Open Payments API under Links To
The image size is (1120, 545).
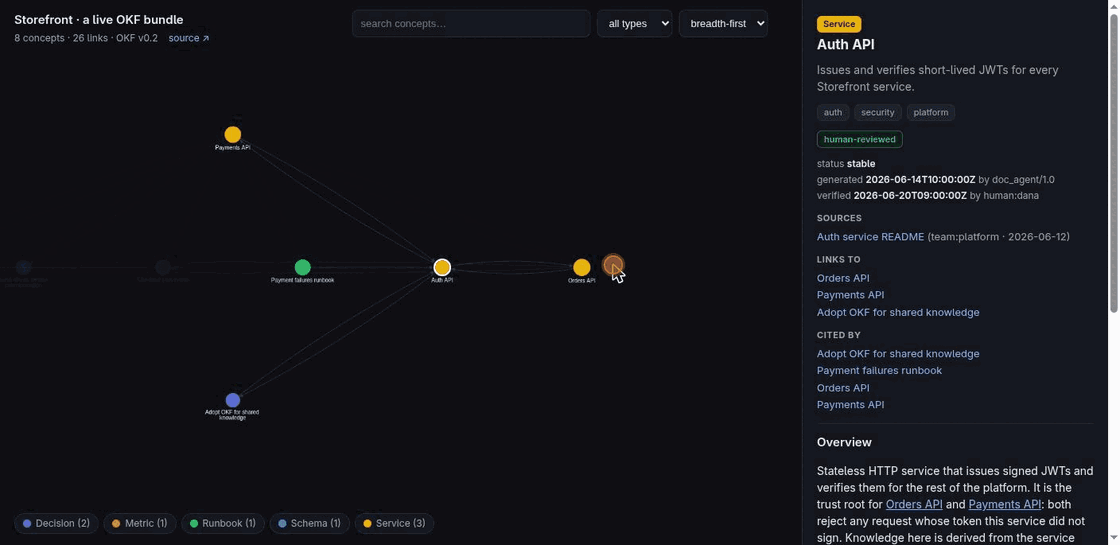pyautogui.click(x=851, y=294)
